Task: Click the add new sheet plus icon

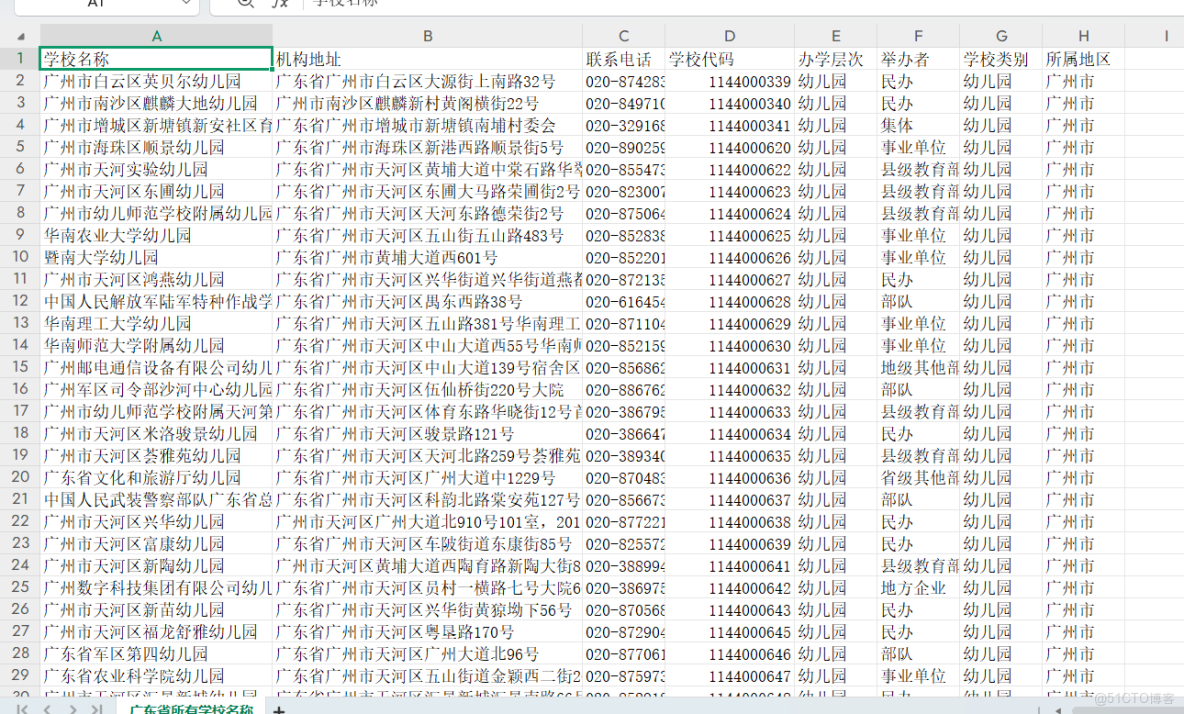Action: coord(279,708)
